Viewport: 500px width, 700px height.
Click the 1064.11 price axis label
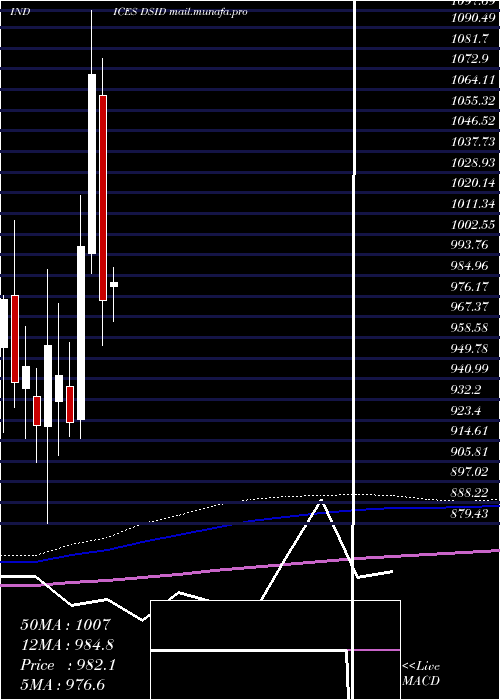click(x=473, y=80)
